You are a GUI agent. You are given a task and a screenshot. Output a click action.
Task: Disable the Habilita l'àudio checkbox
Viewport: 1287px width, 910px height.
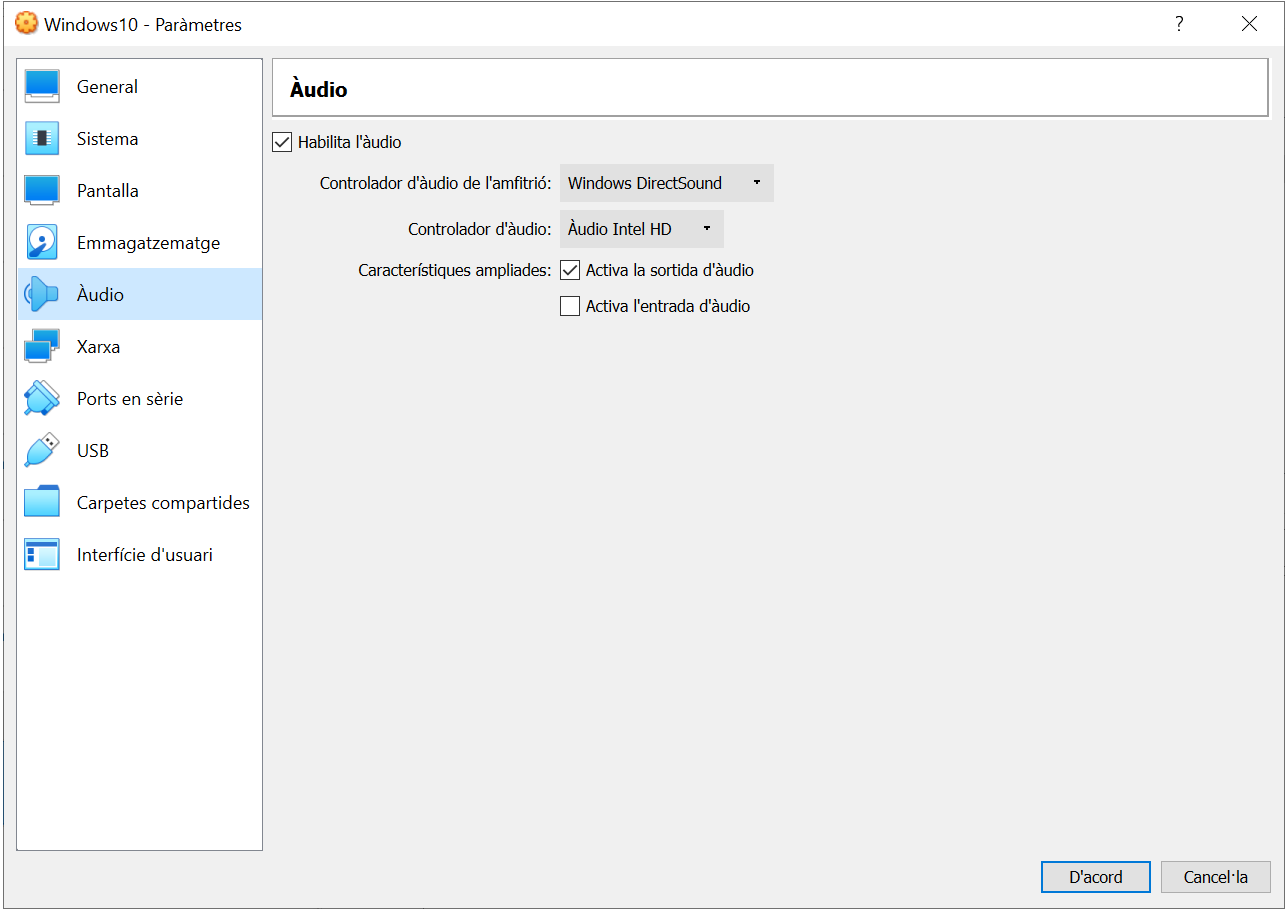(x=282, y=143)
